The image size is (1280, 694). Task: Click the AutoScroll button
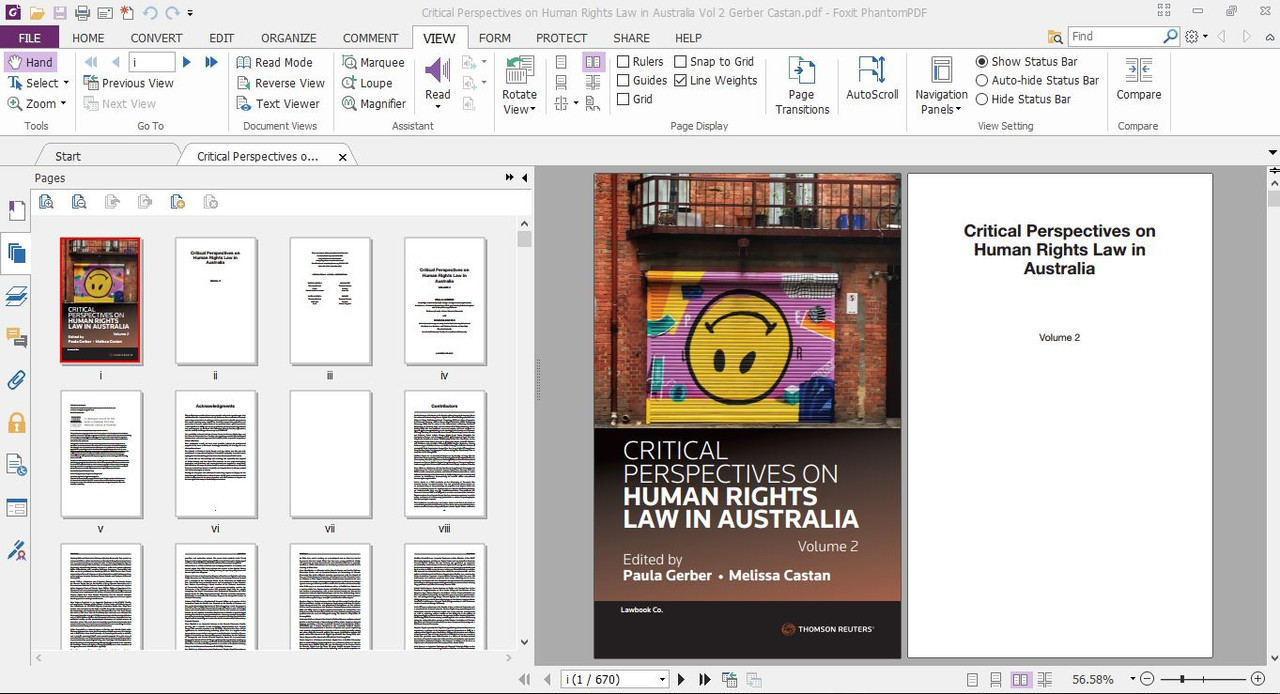[872, 78]
